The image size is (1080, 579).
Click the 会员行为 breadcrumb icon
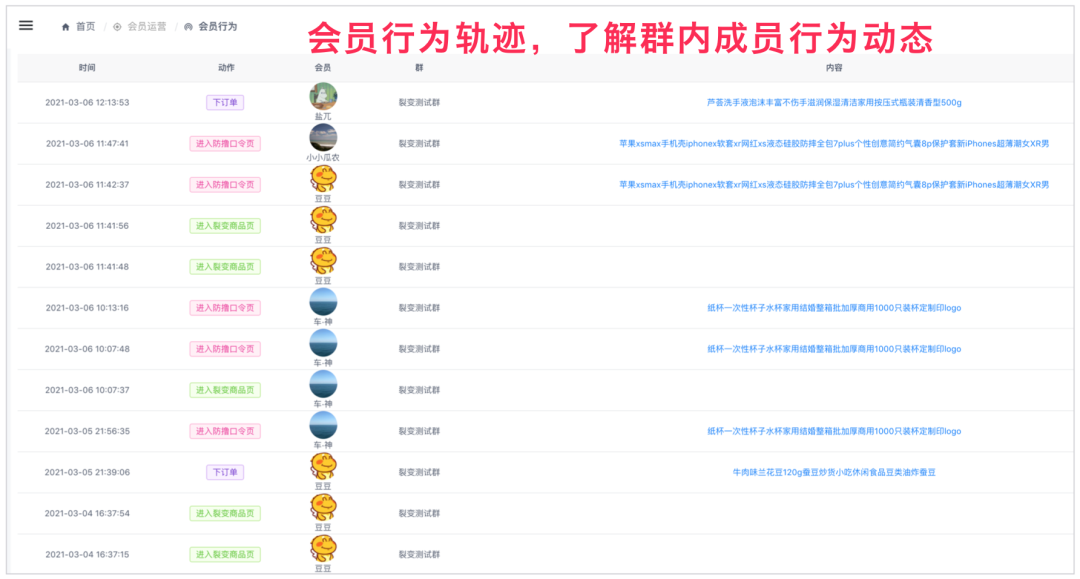pyautogui.click(x=188, y=27)
